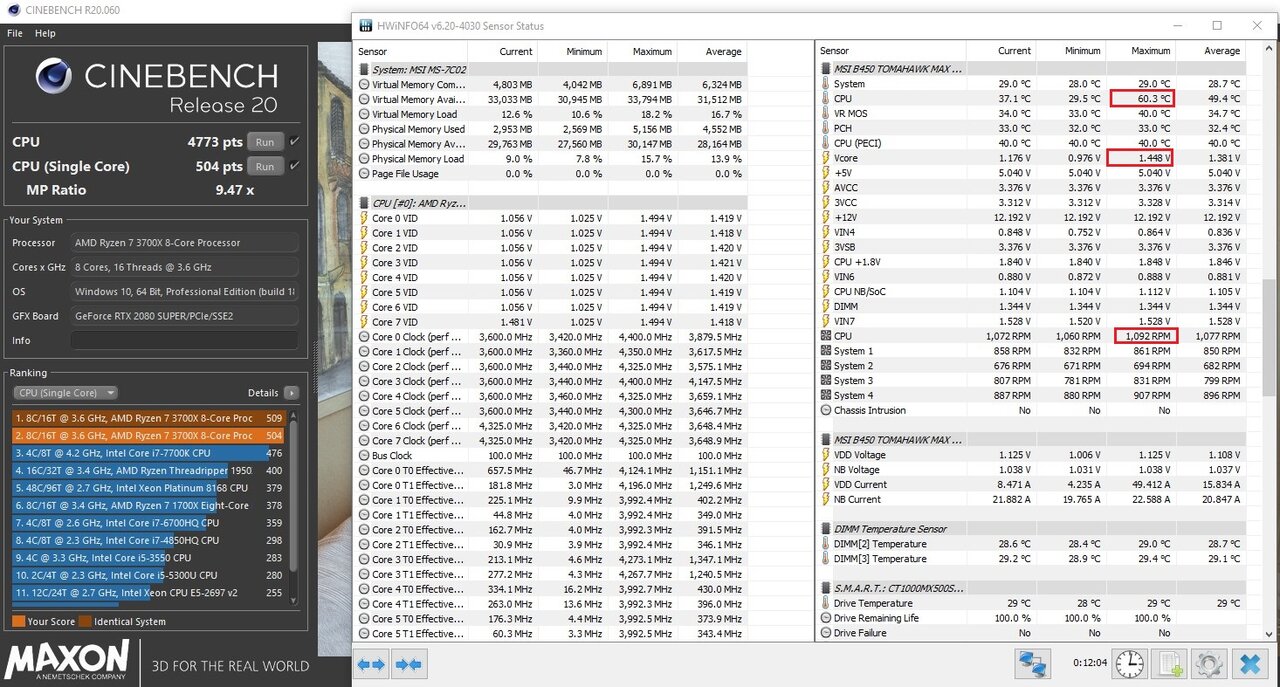Click right pane Maximum column header
The width and height of the screenshot is (1280, 687).
1141,51
